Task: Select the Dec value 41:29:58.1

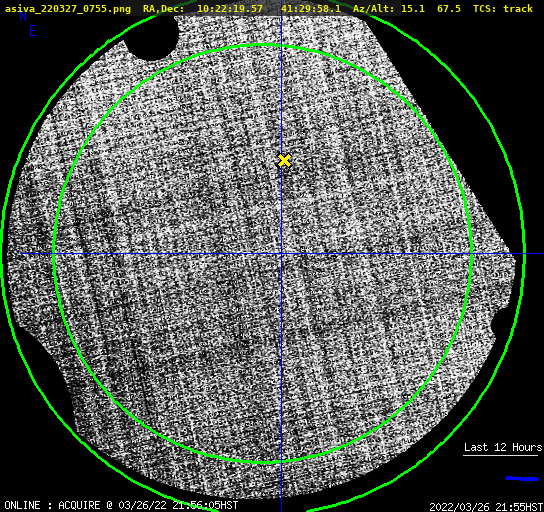Action: click(x=311, y=8)
